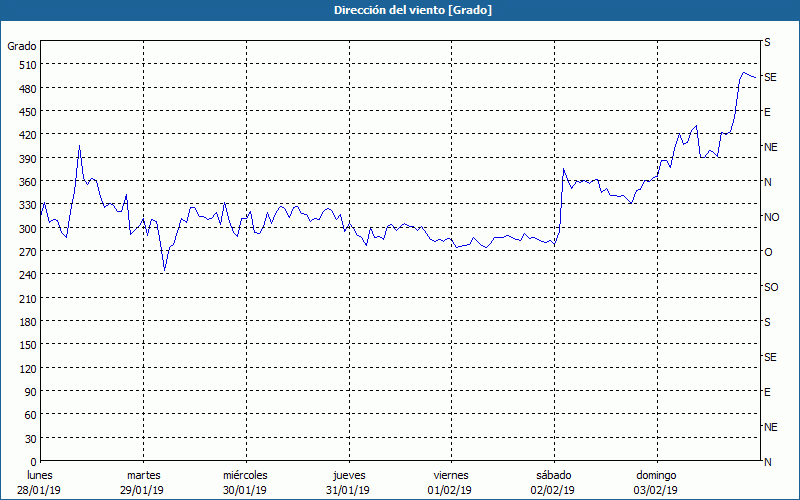Click the 01/02/19 date label
The width and height of the screenshot is (800, 500).
(451, 490)
